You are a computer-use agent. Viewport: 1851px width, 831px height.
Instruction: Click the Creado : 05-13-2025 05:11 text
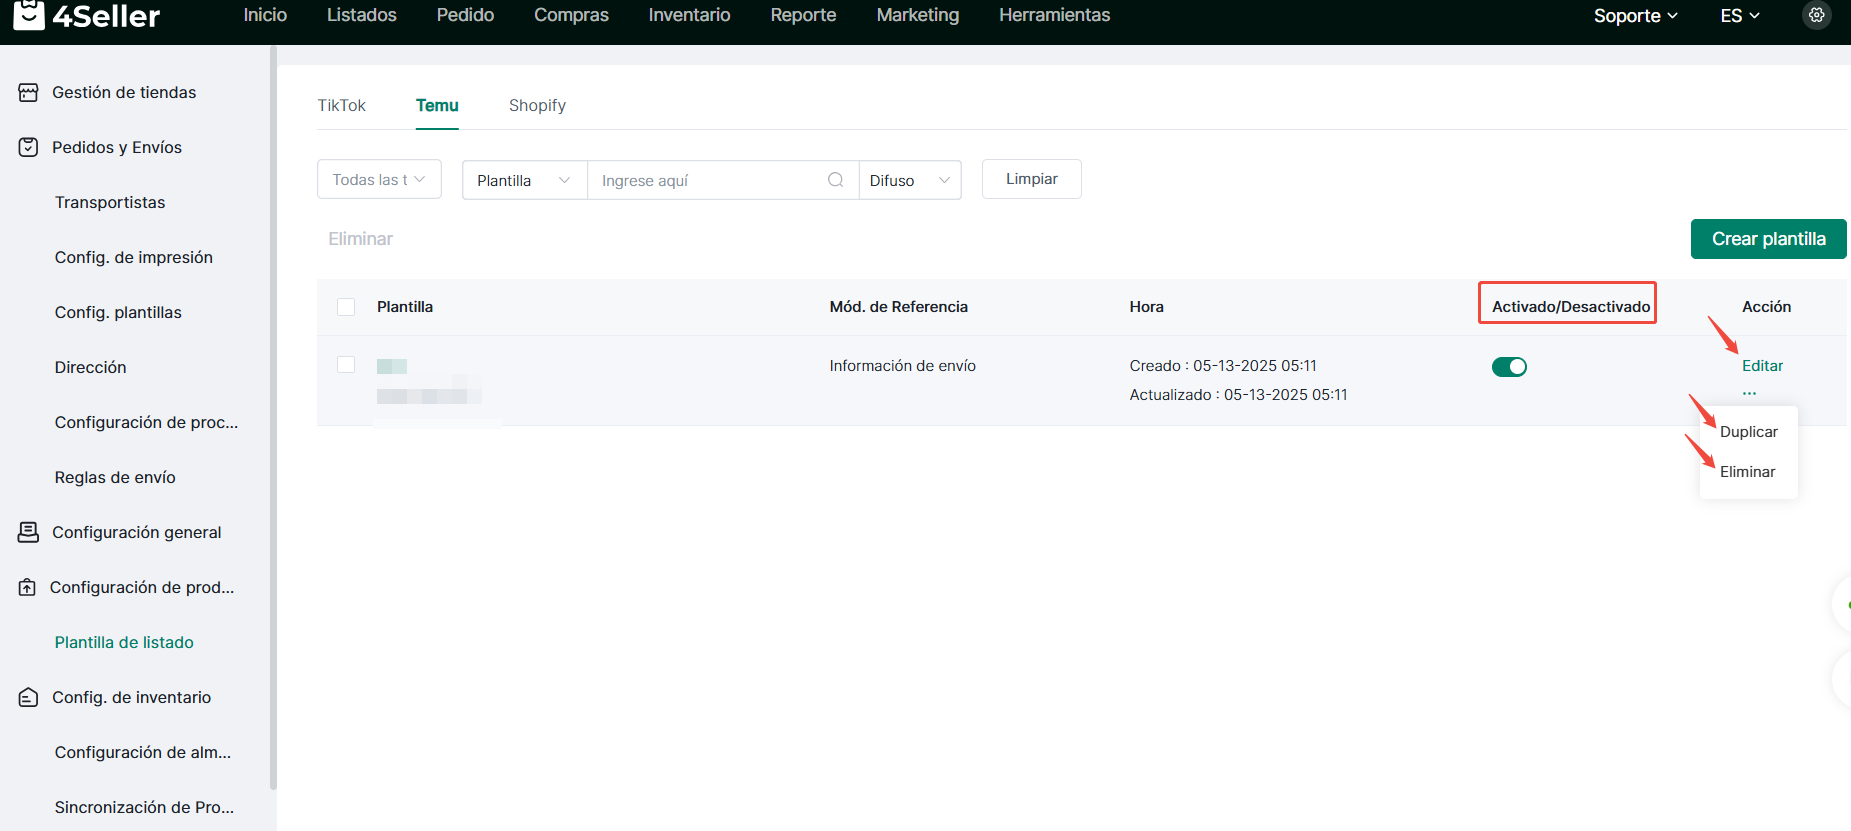coord(1223,366)
